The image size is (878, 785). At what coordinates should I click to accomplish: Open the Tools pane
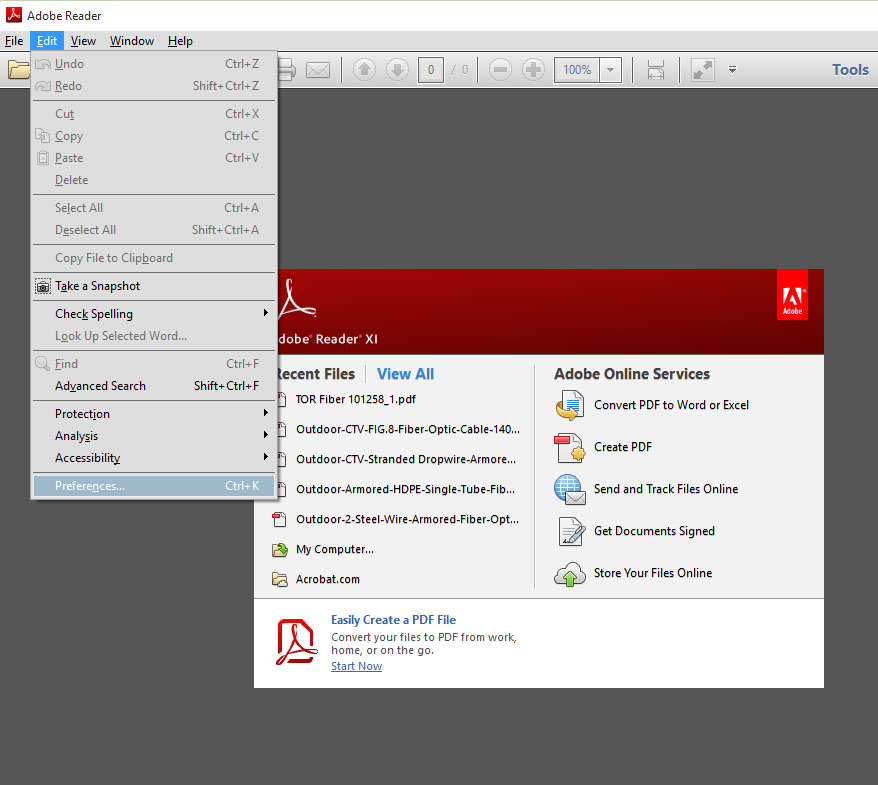[x=850, y=69]
